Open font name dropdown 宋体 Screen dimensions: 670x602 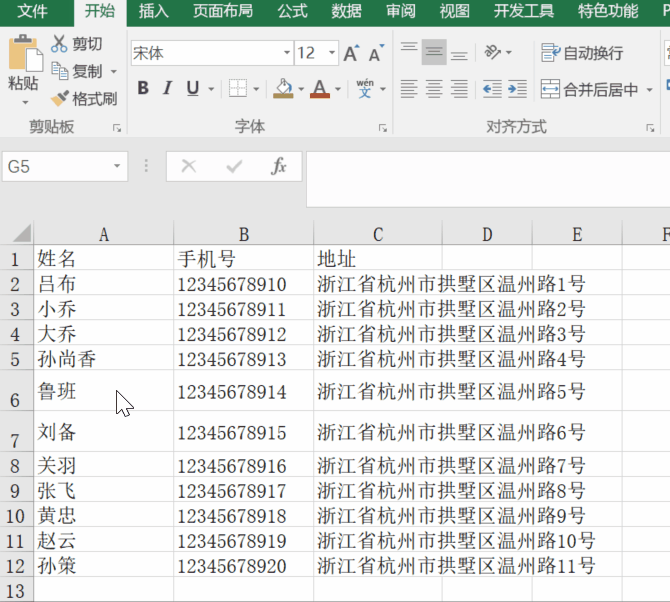click(287, 53)
